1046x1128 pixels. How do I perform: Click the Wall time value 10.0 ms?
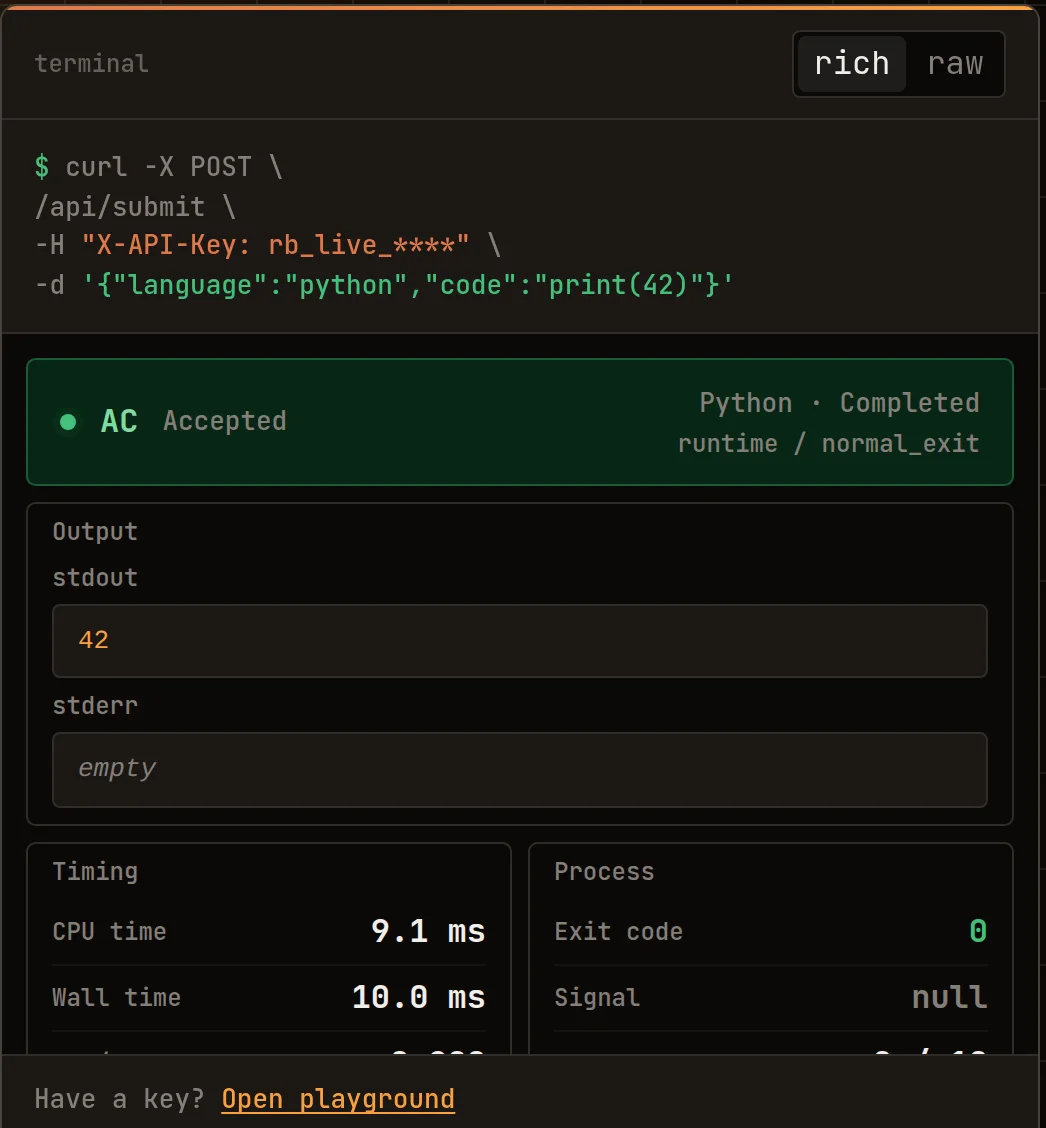(419, 997)
